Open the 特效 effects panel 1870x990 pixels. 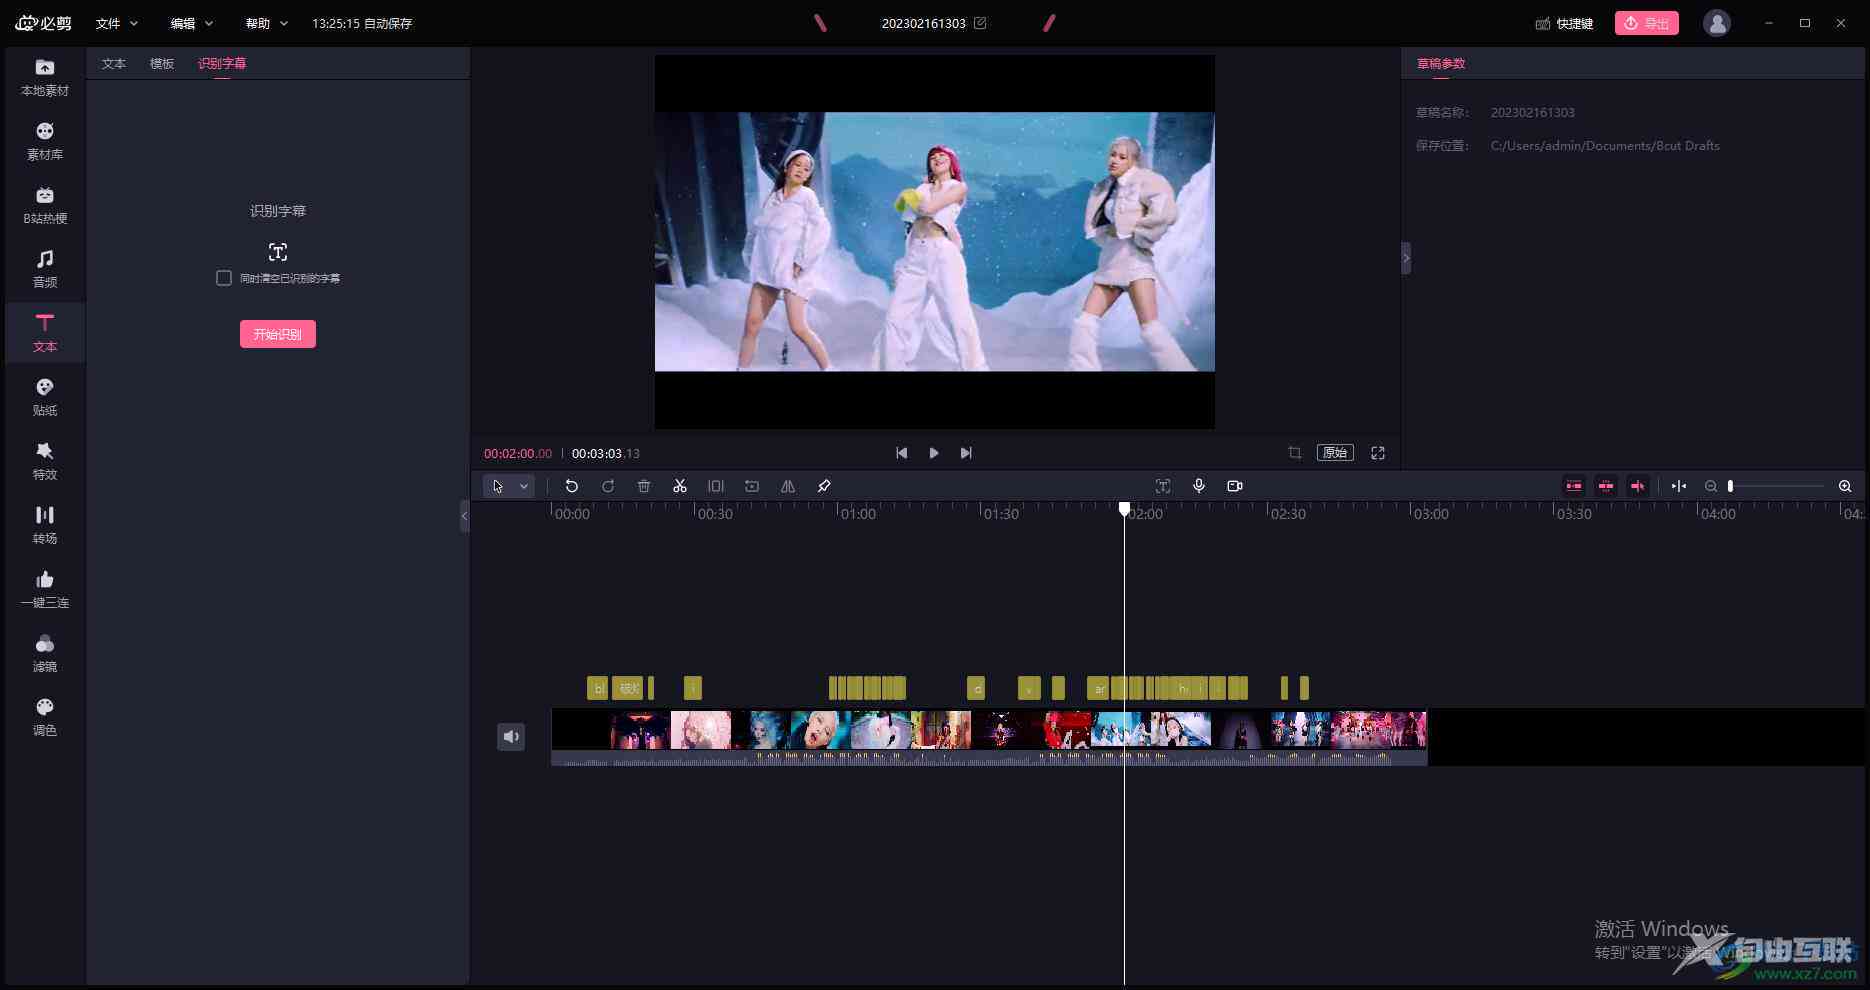click(x=45, y=461)
